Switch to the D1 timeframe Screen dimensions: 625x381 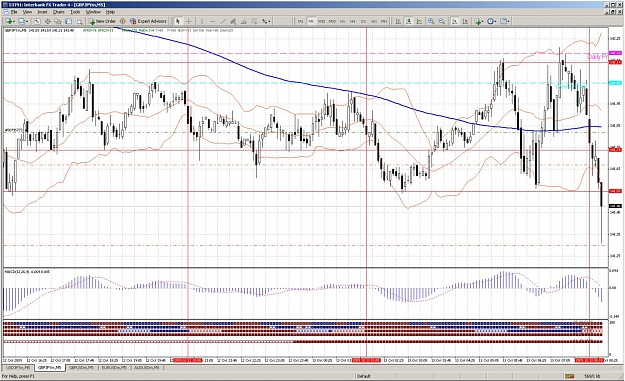point(363,21)
